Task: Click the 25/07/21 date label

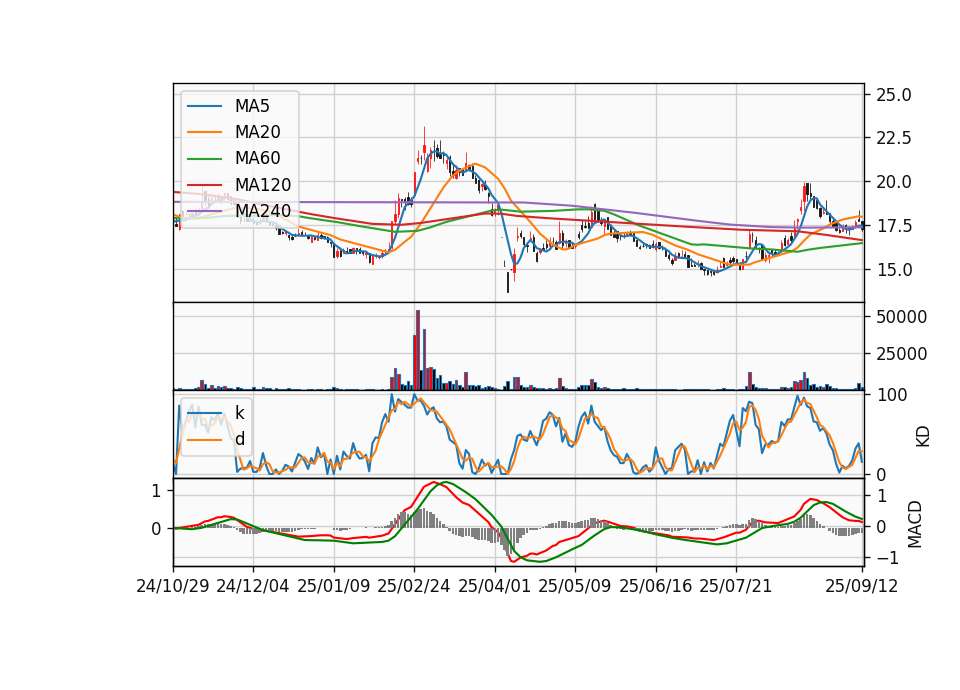Action: click(x=736, y=586)
